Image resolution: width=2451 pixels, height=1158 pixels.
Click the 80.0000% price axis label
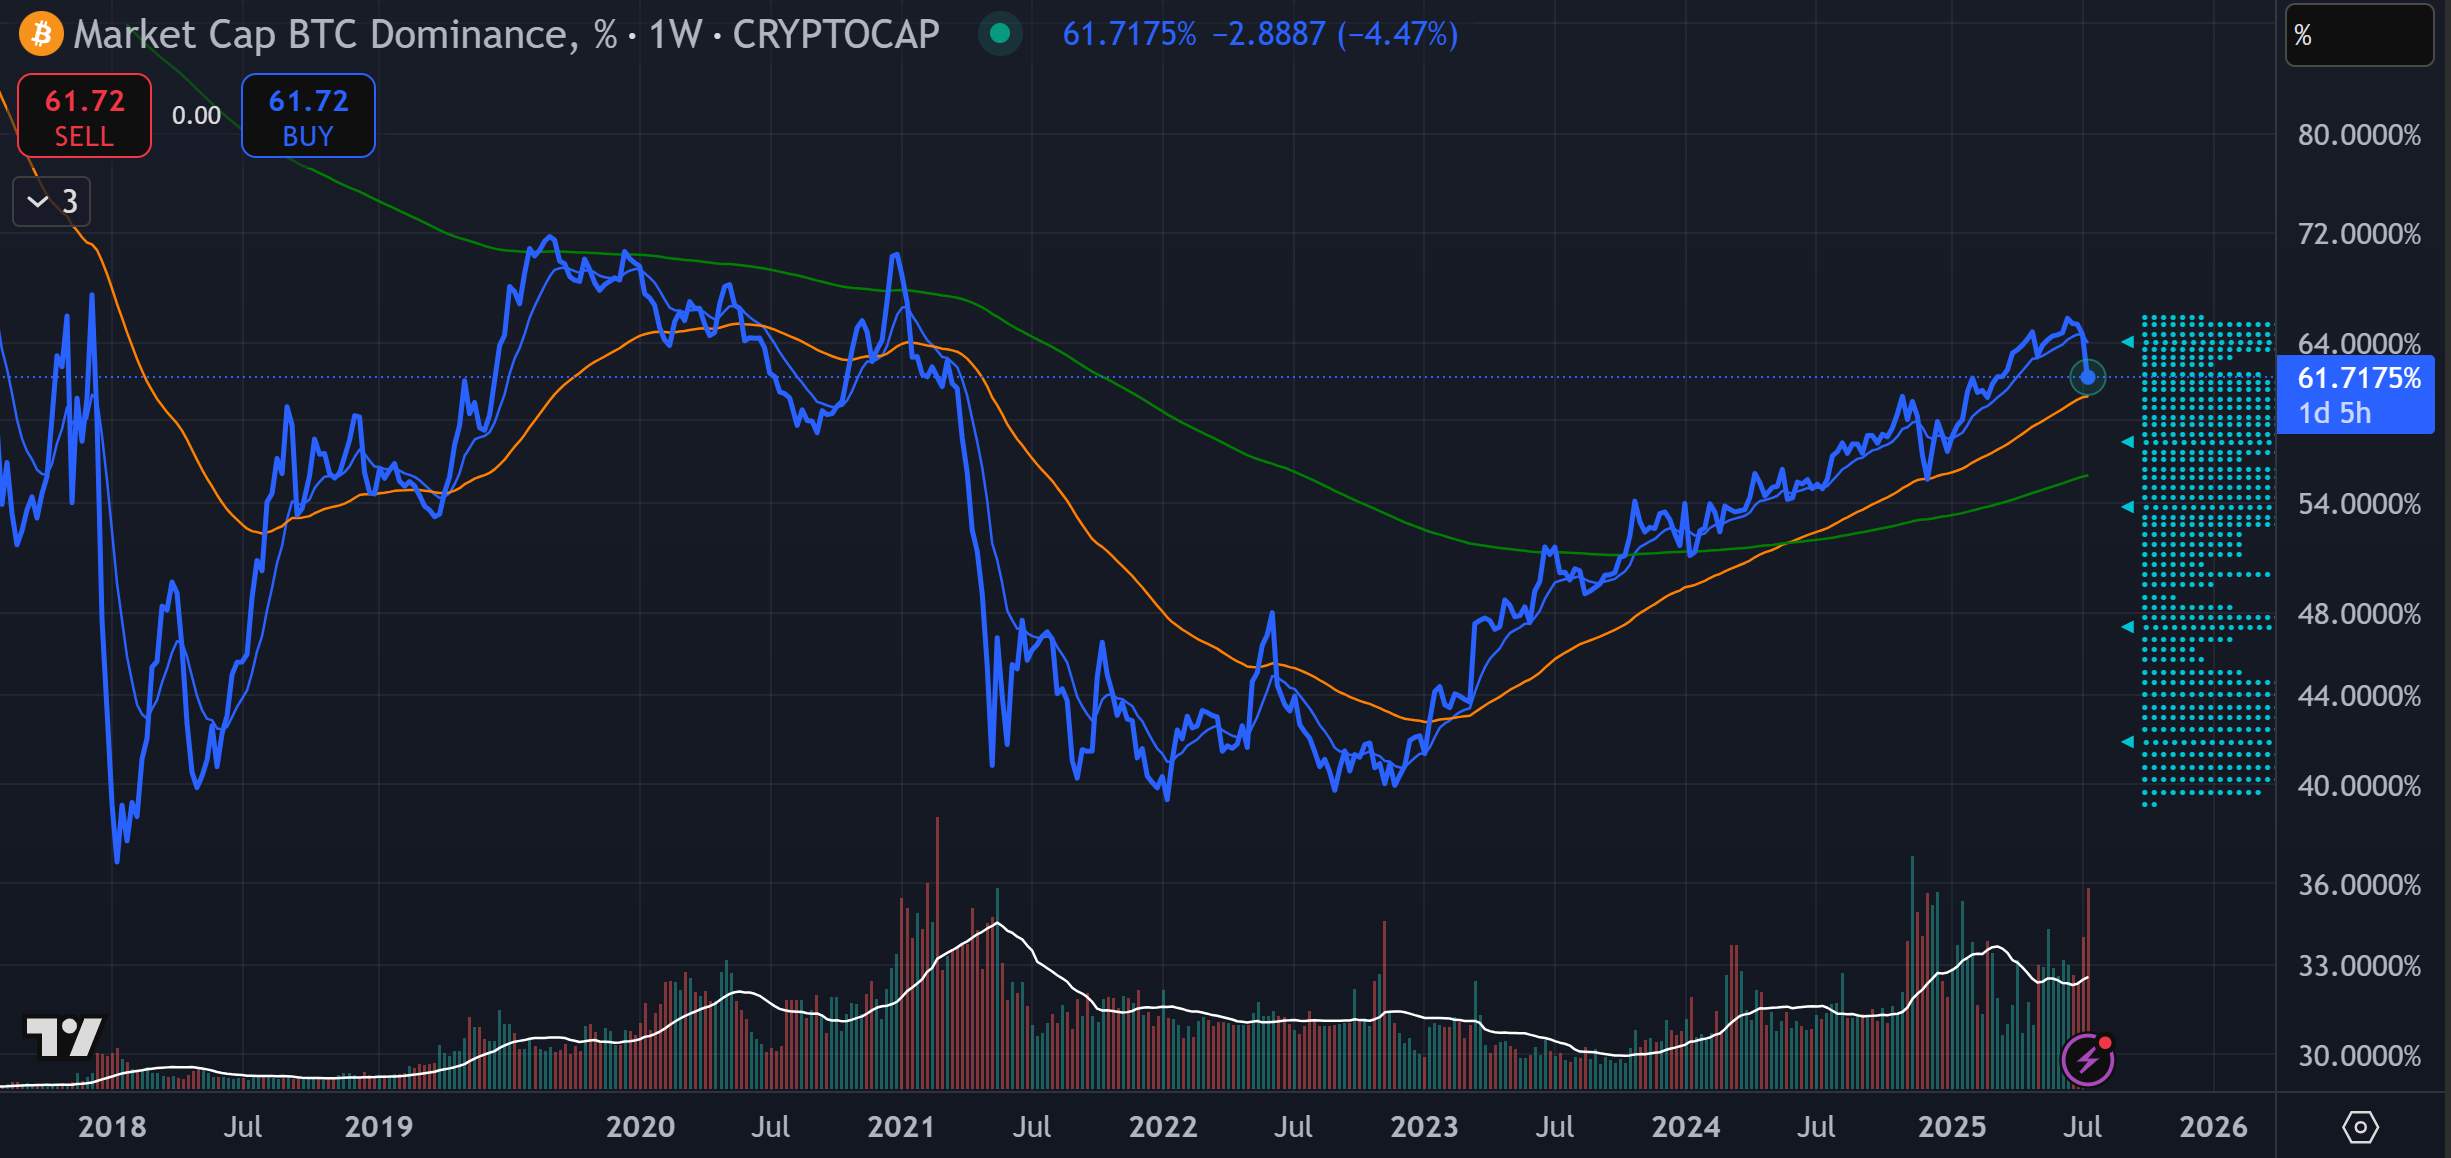click(x=2358, y=135)
